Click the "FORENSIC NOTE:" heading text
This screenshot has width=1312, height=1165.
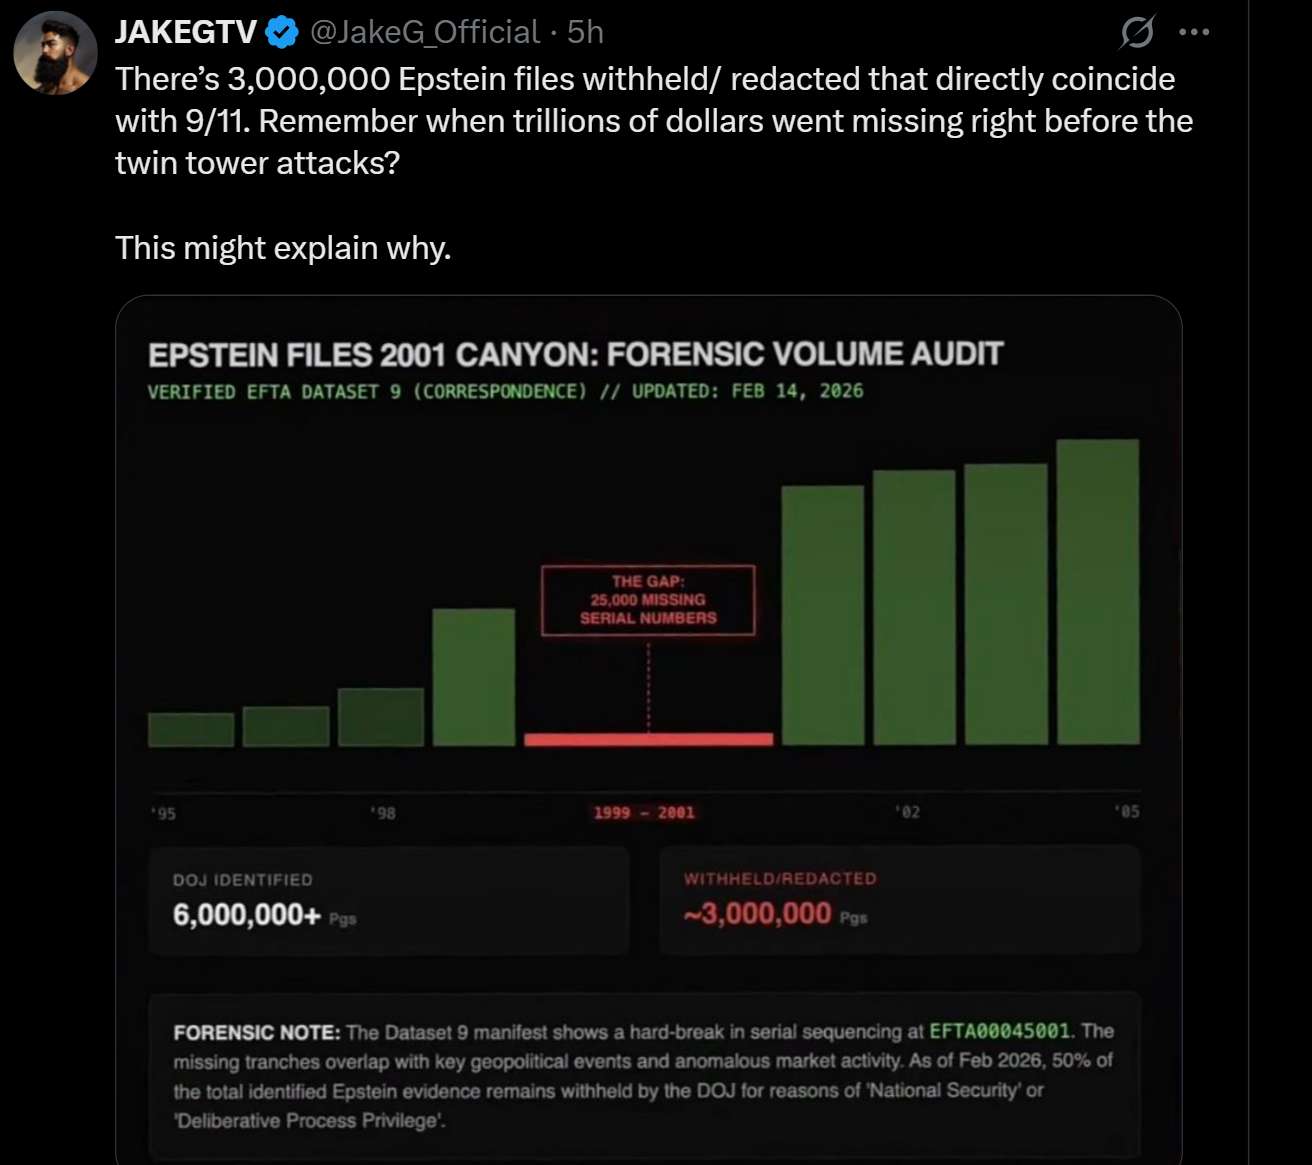[x=256, y=1032]
